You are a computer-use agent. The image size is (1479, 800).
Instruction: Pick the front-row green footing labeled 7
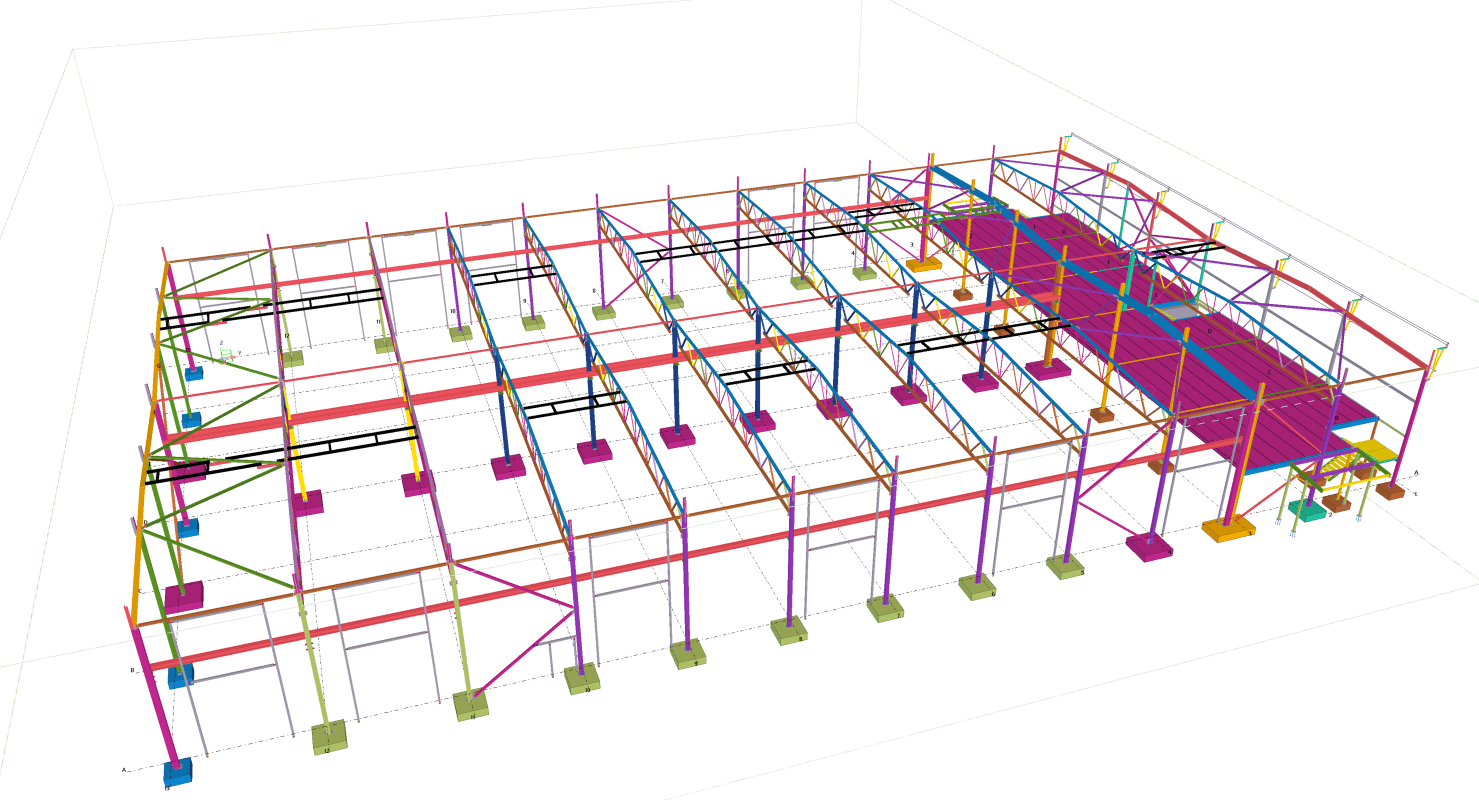click(885, 608)
